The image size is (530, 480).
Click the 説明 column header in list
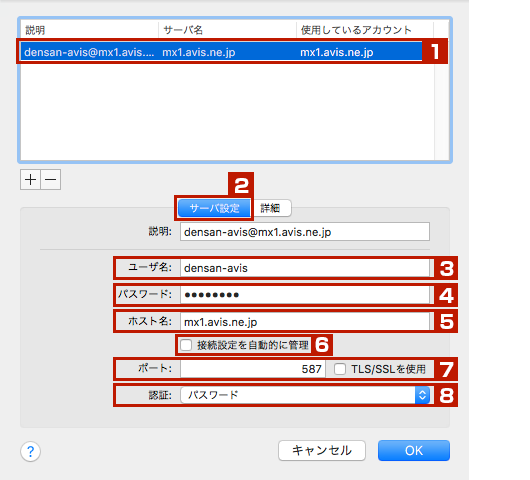(90, 30)
